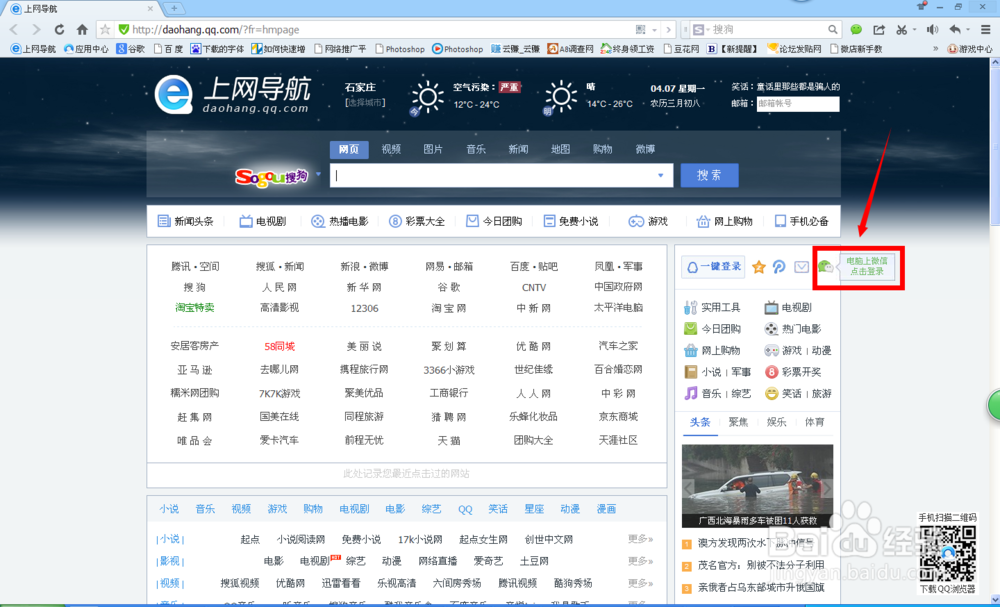
Task: Open the 58同城 link
Action: pyautogui.click(x=279, y=347)
